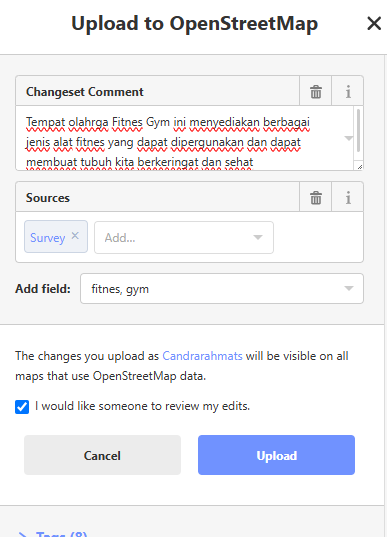
Task: Focus the Add field input containing 'fitnes, gym'
Action: [222, 288]
